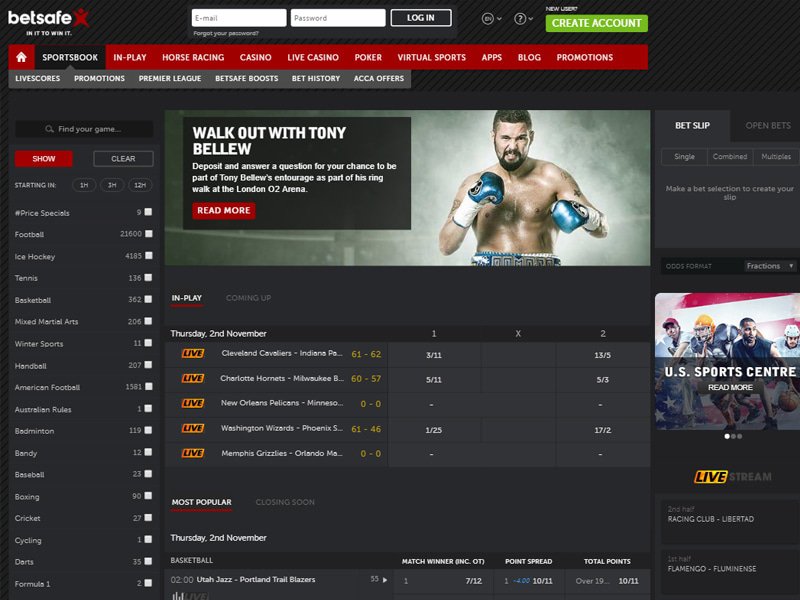Open Virtual Sports
Image resolution: width=800 pixels, height=600 pixels.
coord(432,57)
